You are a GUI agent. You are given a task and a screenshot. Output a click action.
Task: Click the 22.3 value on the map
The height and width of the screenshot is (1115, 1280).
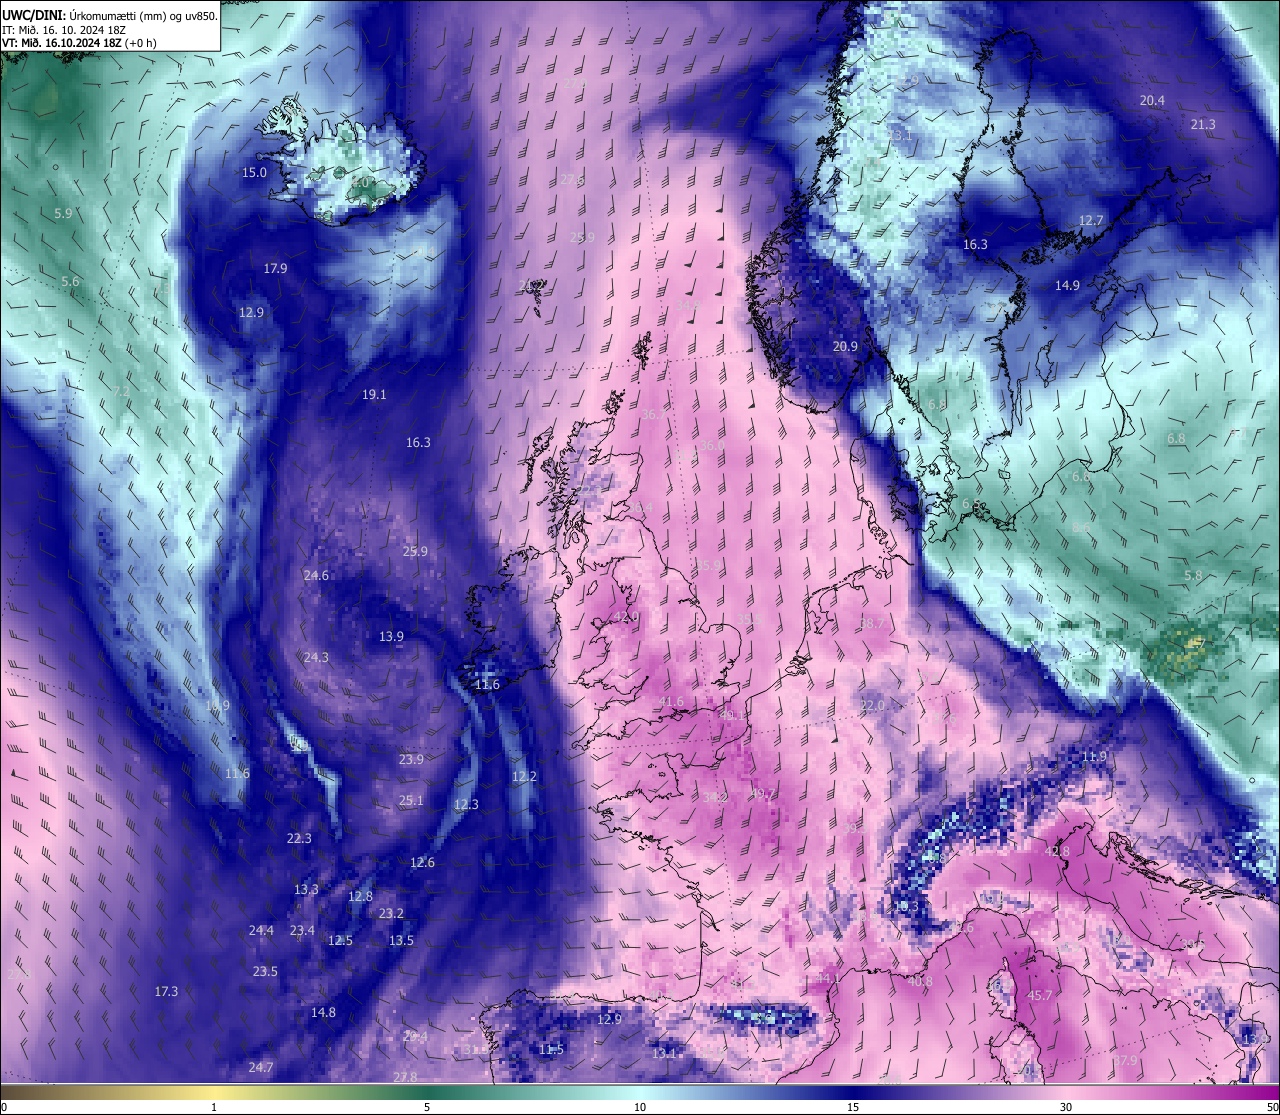[x=299, y=838]
